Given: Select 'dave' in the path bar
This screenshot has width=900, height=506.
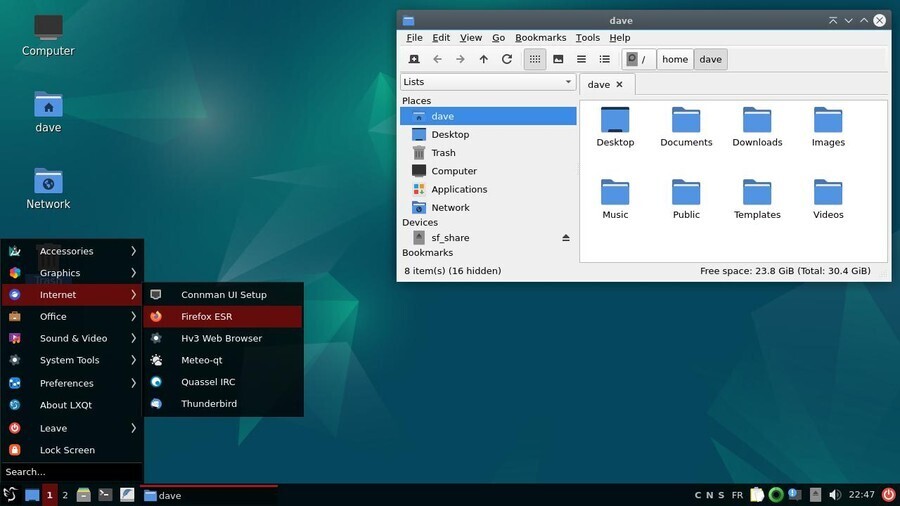Looking at the screenshot, I should click(x=711, y=59).
